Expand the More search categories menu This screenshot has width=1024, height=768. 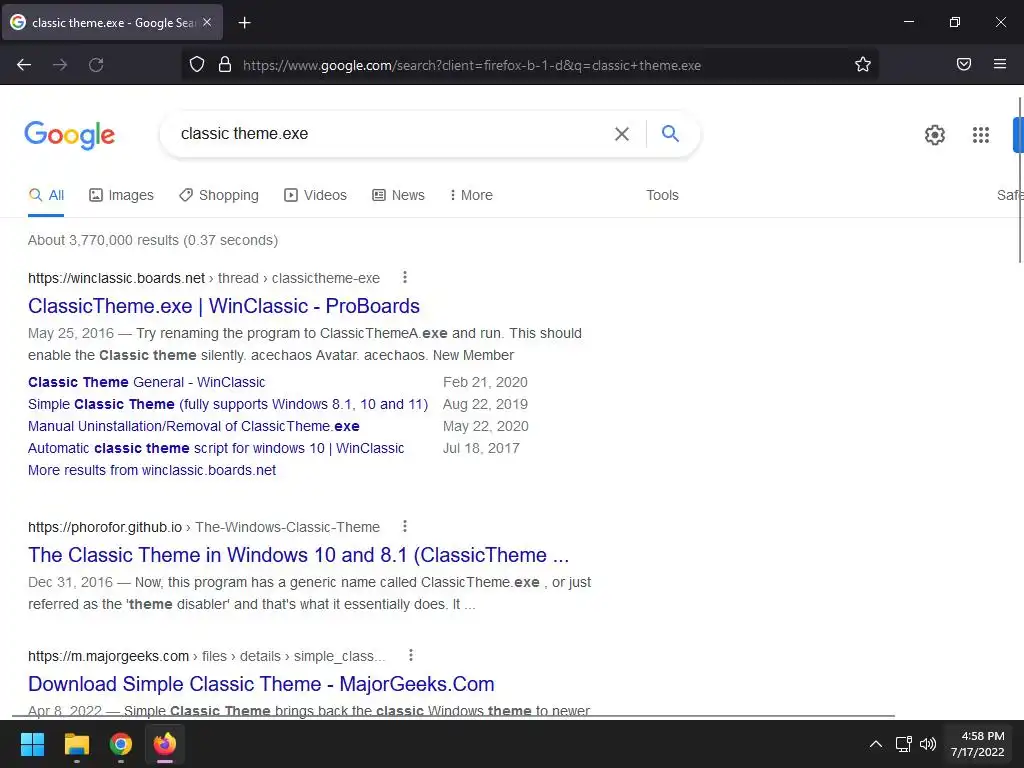[x=471, y=195]
